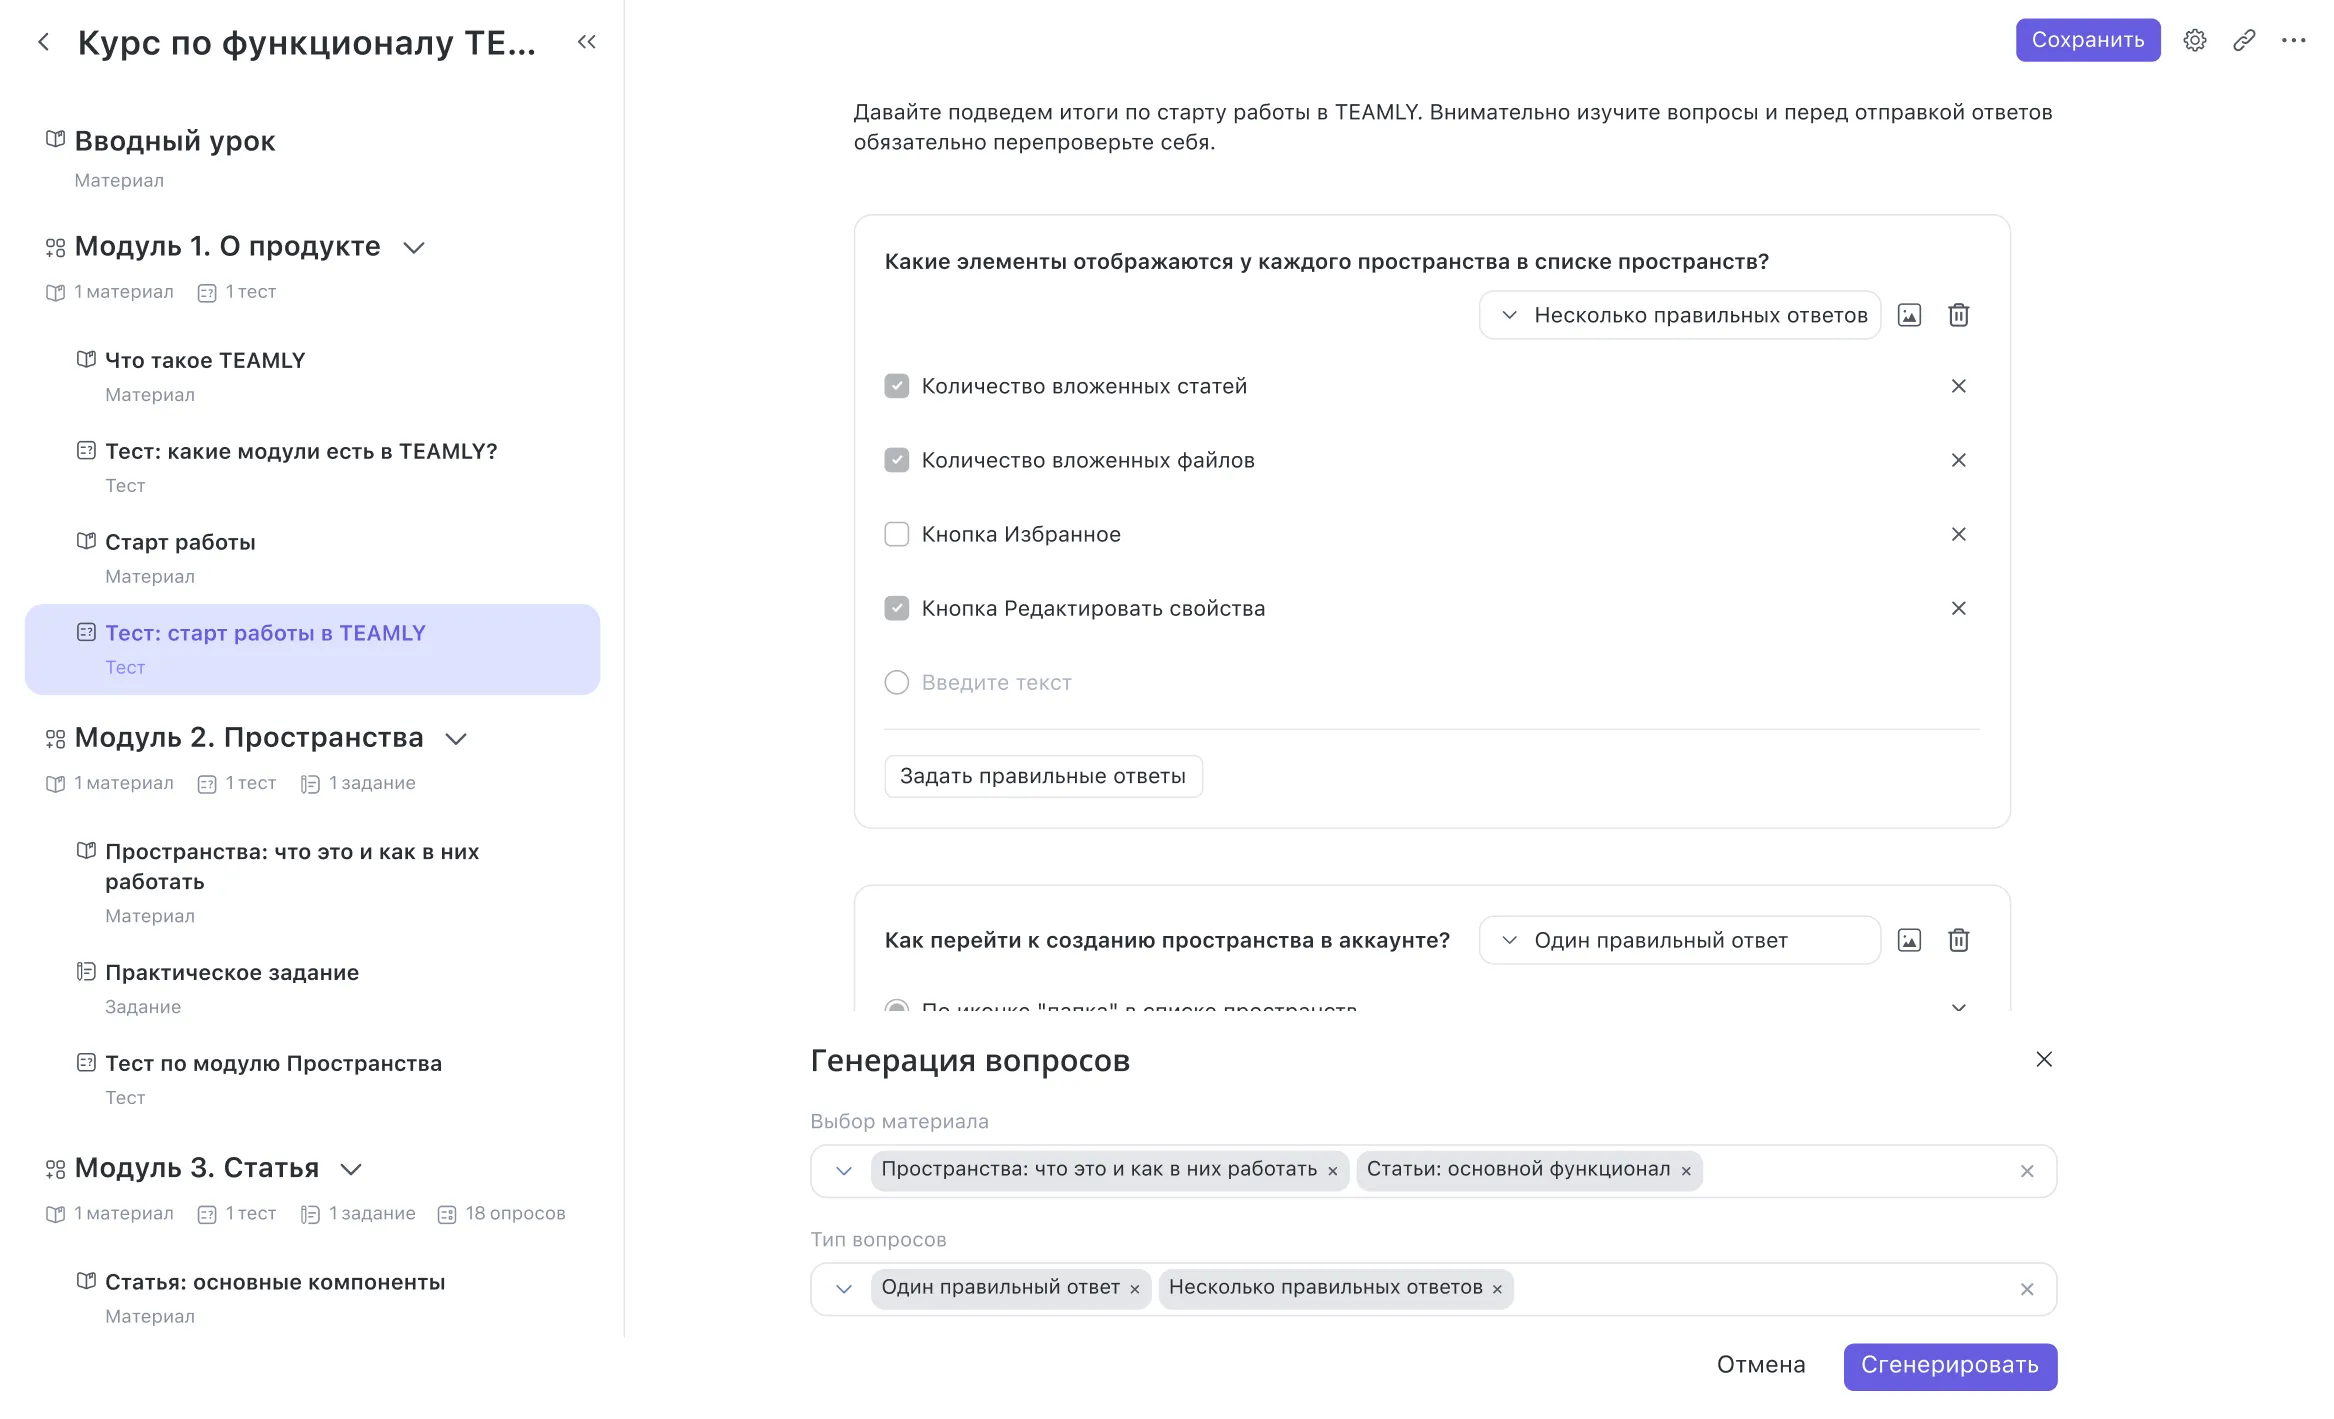Delete the first question via trash icon
This screenshot has height=1419, width=2334.
tap(1958, 316)
